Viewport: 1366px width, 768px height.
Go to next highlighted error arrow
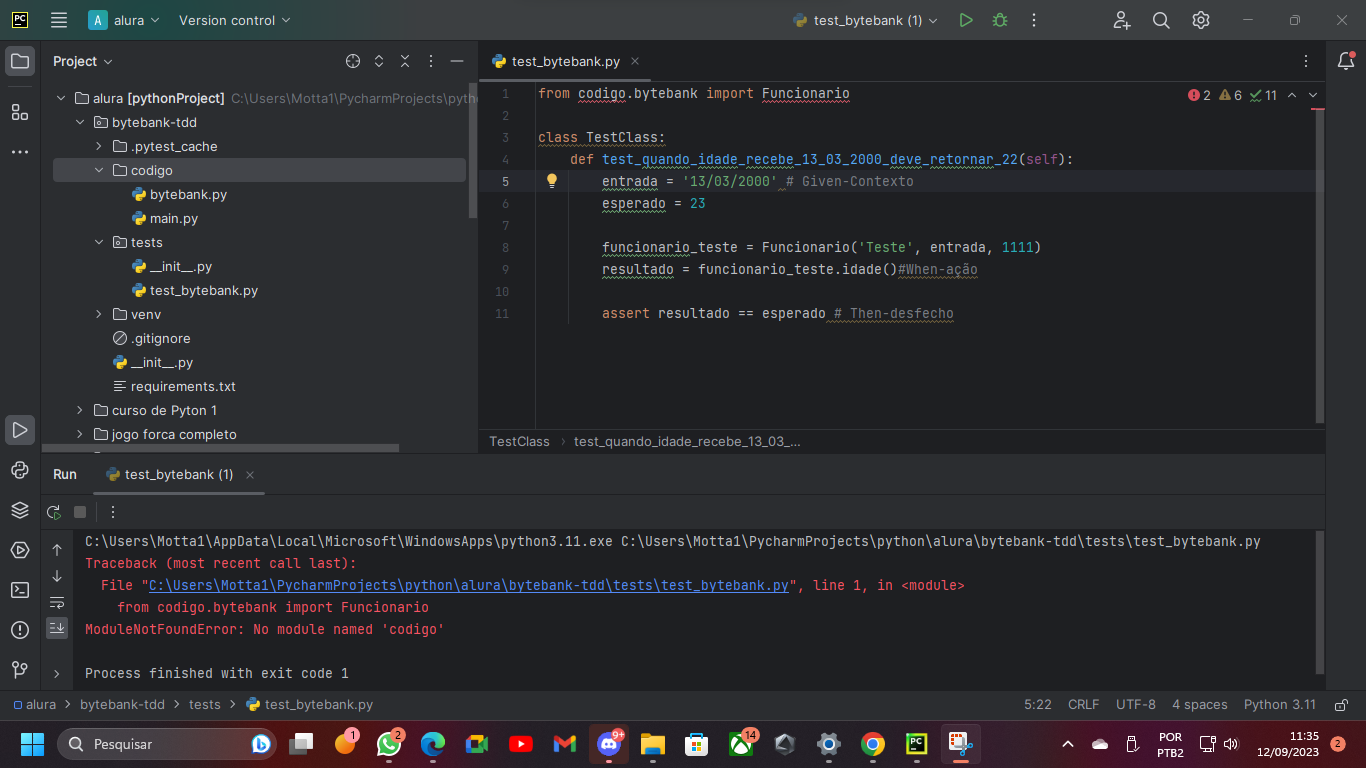click(1314, 95)
